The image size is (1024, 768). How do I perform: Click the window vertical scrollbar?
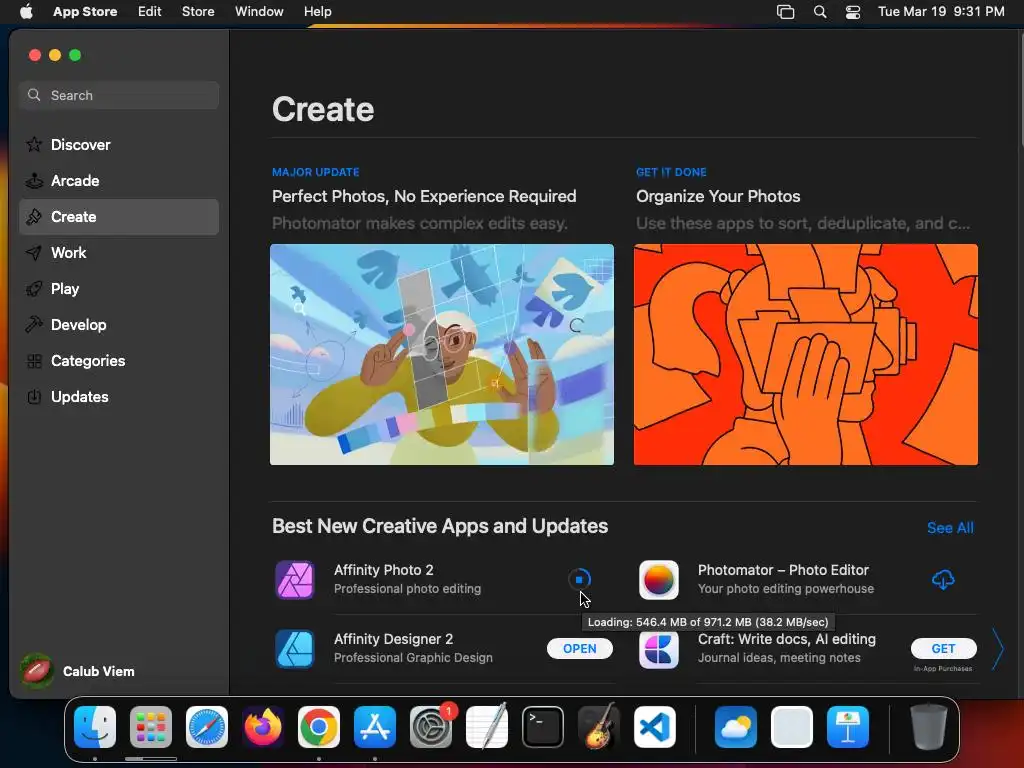[1021, 89]
